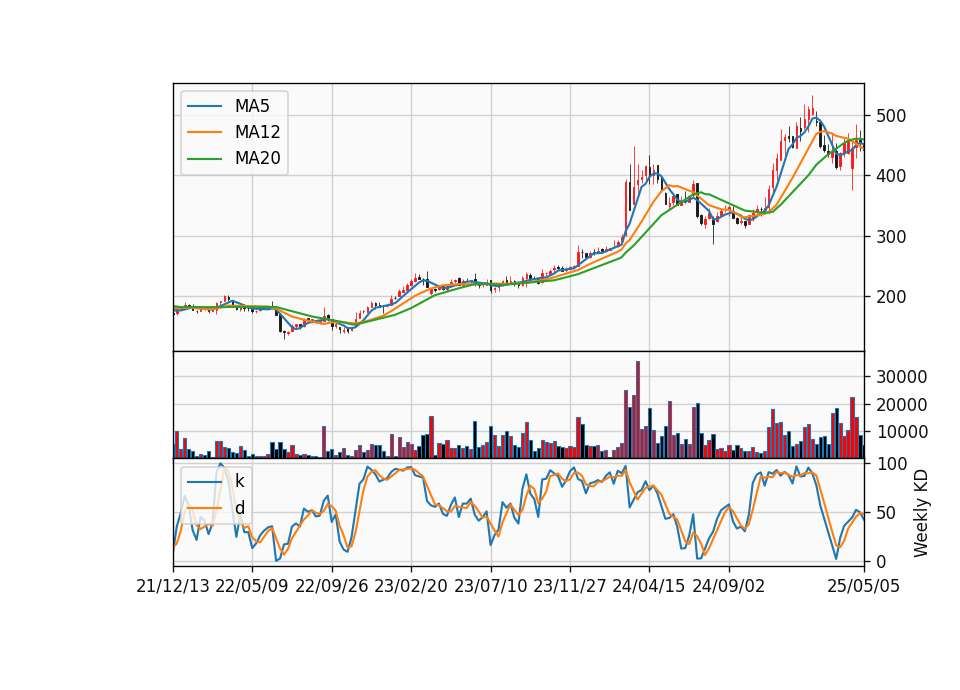This screenshot has width=960, height=690.
Task: Click the blue MA5 legend line sample
Action: click(204, 106)
